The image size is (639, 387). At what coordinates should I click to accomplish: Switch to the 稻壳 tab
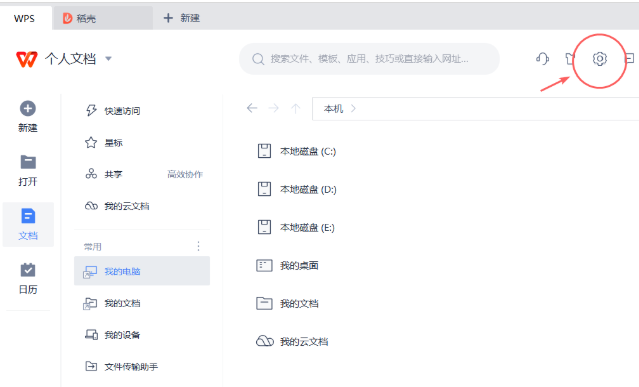(x=103, y=18)
